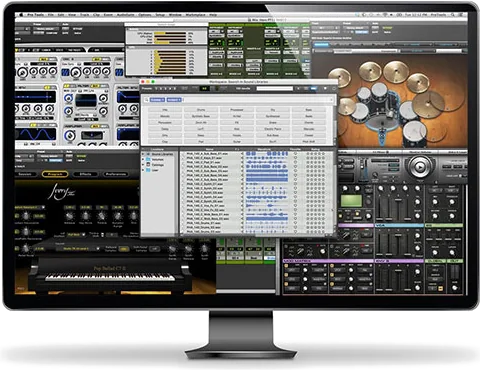Click speaker icon on PHA_140_E_Keys_01.wav row
480x370 pixels.
pyautogui.click(x=242, y=158)
